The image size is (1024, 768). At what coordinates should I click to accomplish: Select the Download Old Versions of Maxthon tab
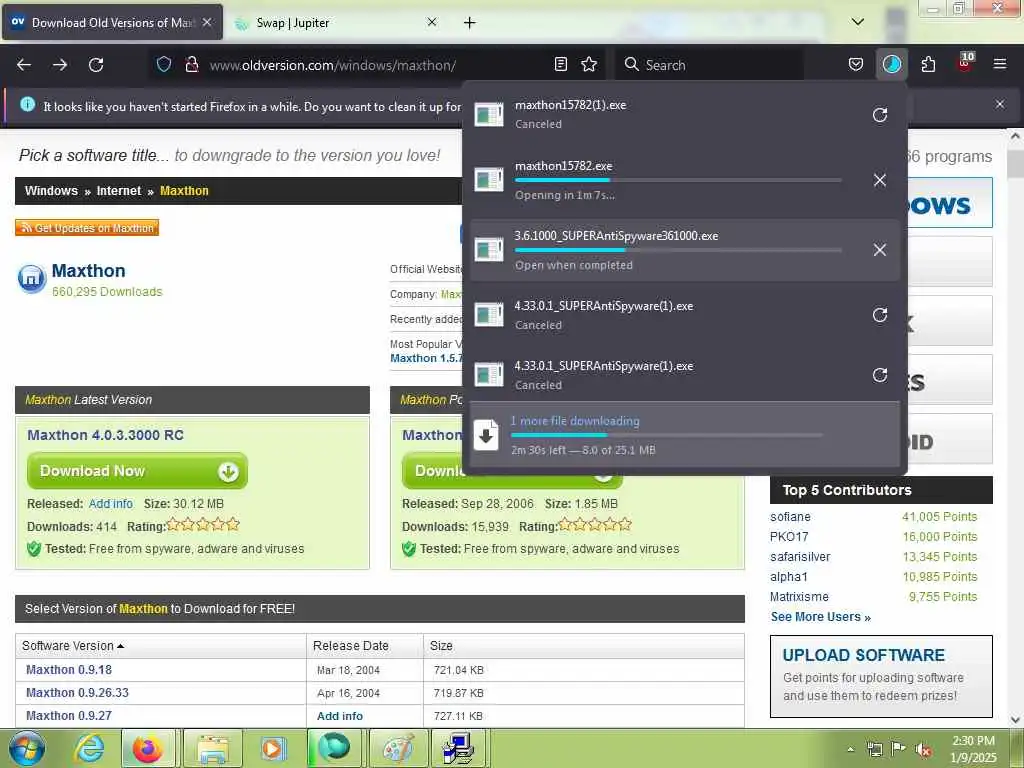coord(112,23)
